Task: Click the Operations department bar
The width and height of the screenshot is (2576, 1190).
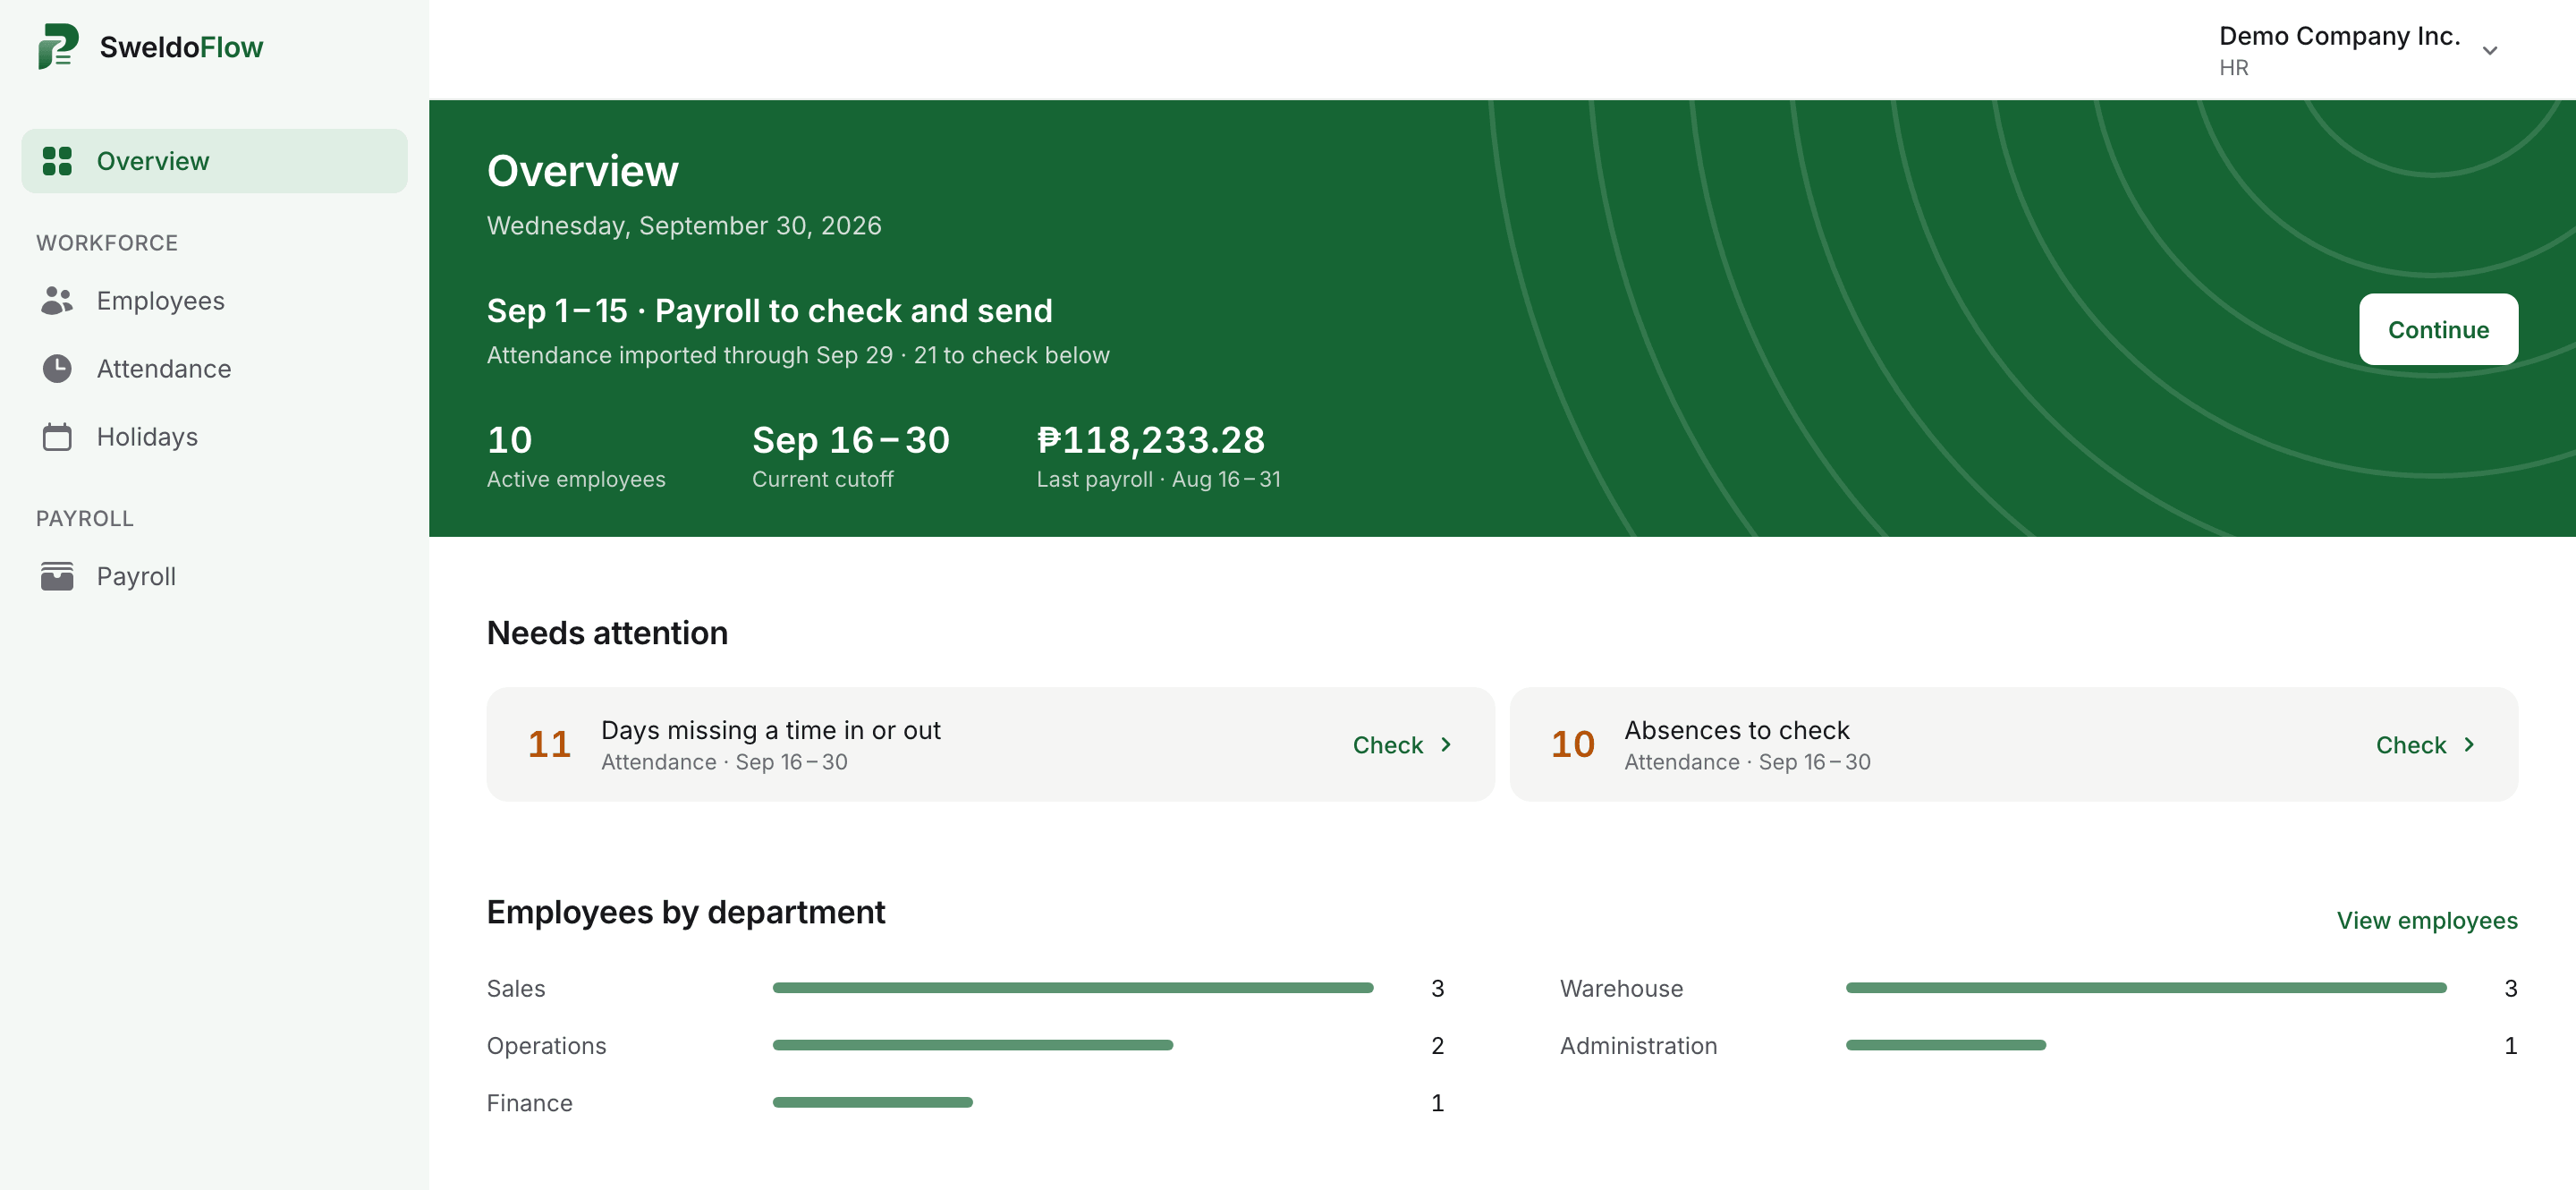Action: point(972,1045)
